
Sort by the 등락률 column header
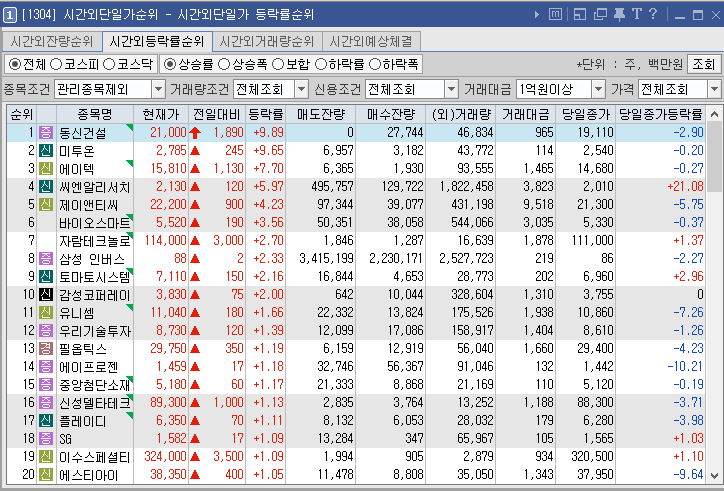click(265, 114)
